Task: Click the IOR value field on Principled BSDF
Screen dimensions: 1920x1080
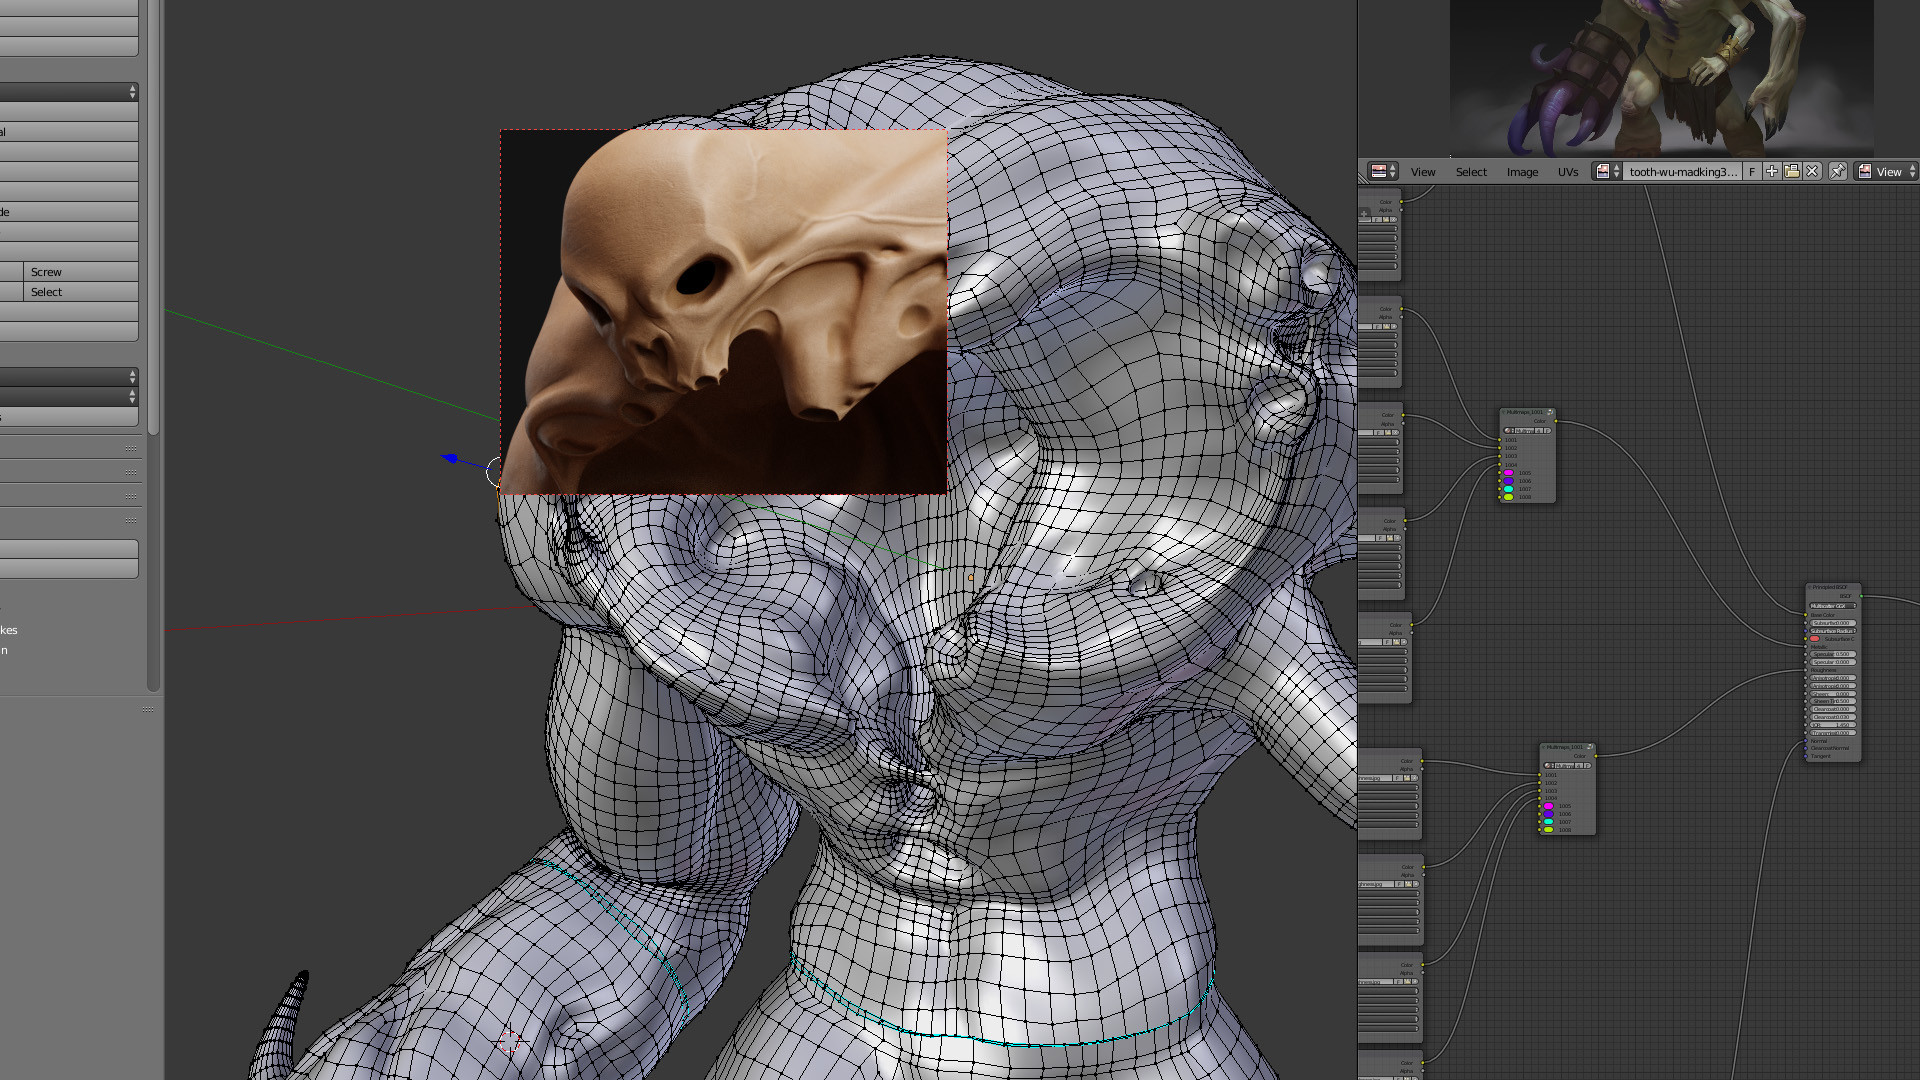Action: [x=1833, y=725]
